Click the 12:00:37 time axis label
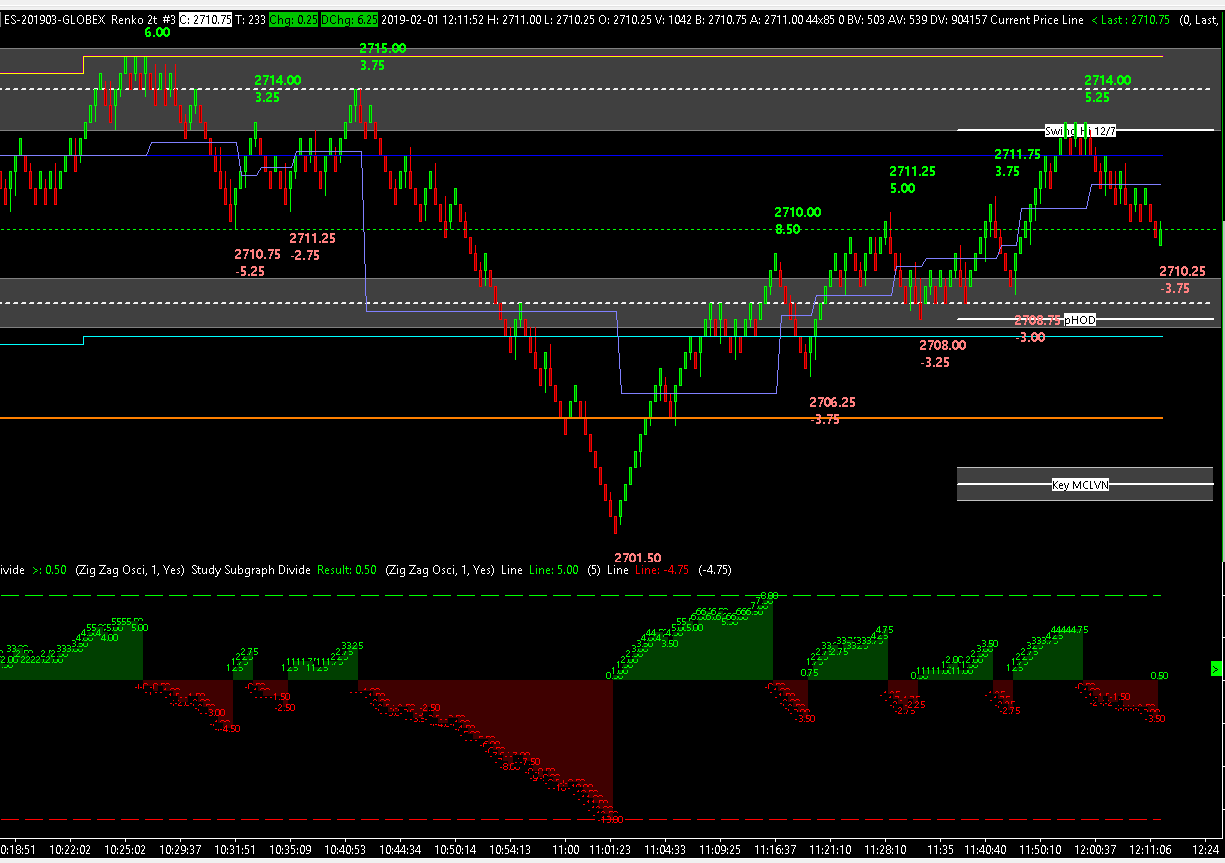Screen dimensions: 1225x863 point(1096,848)
